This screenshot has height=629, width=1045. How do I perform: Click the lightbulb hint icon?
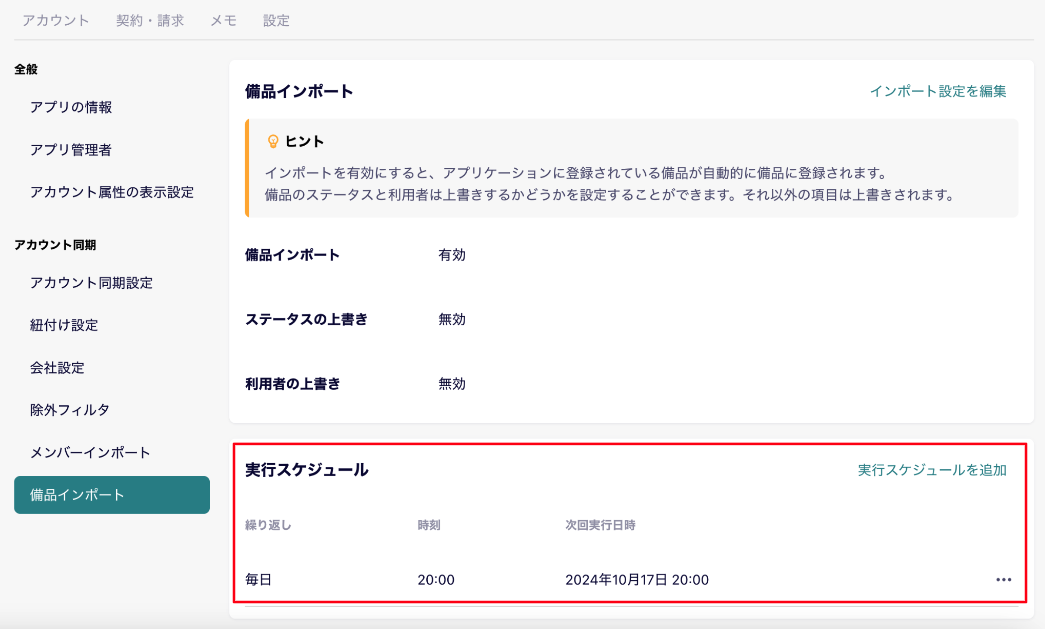pyautogui.click(x=272, y=142)
